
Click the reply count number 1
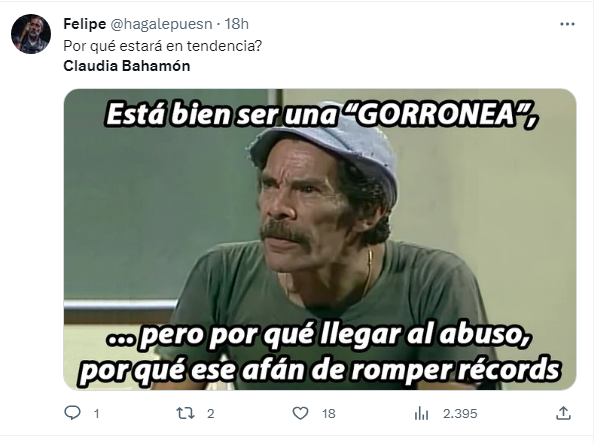pos(97,414)
